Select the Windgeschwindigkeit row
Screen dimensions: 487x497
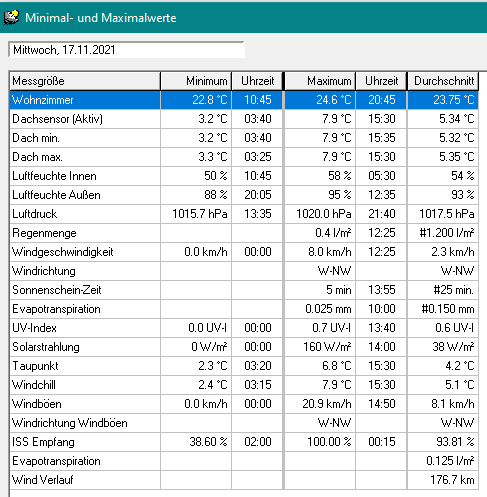[x=244, y=252]
